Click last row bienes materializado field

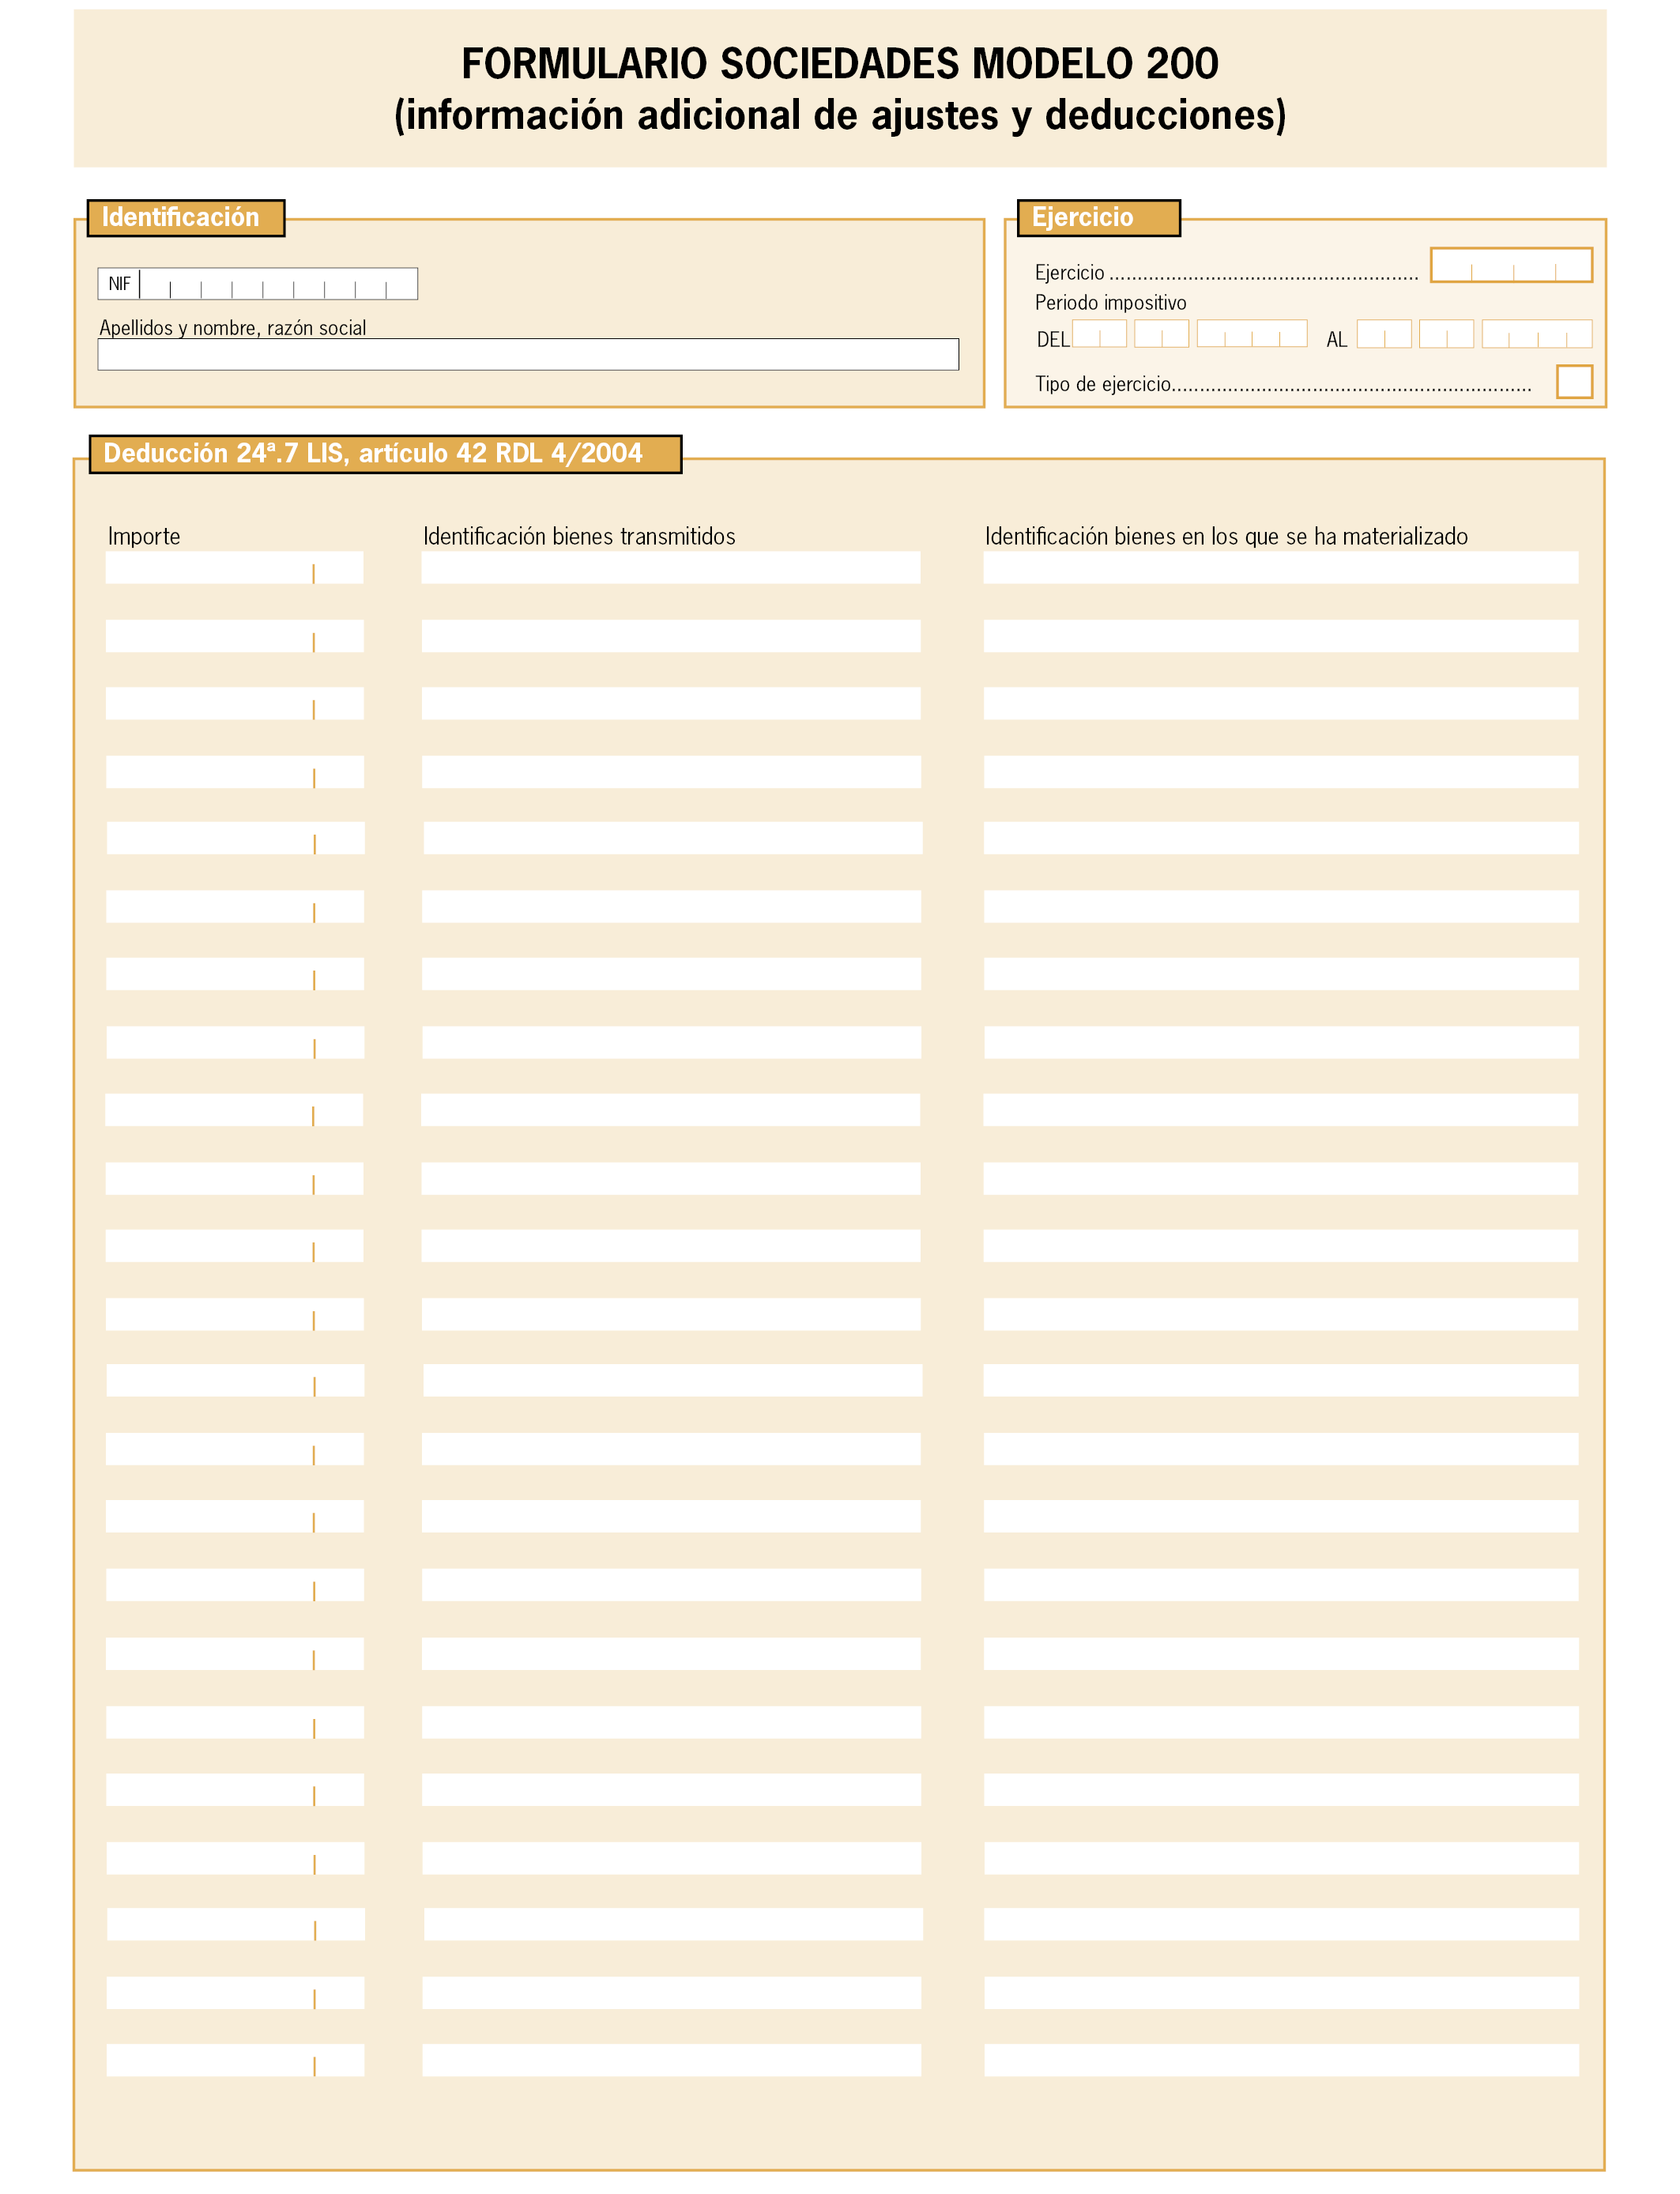tap(1281, 2060)
